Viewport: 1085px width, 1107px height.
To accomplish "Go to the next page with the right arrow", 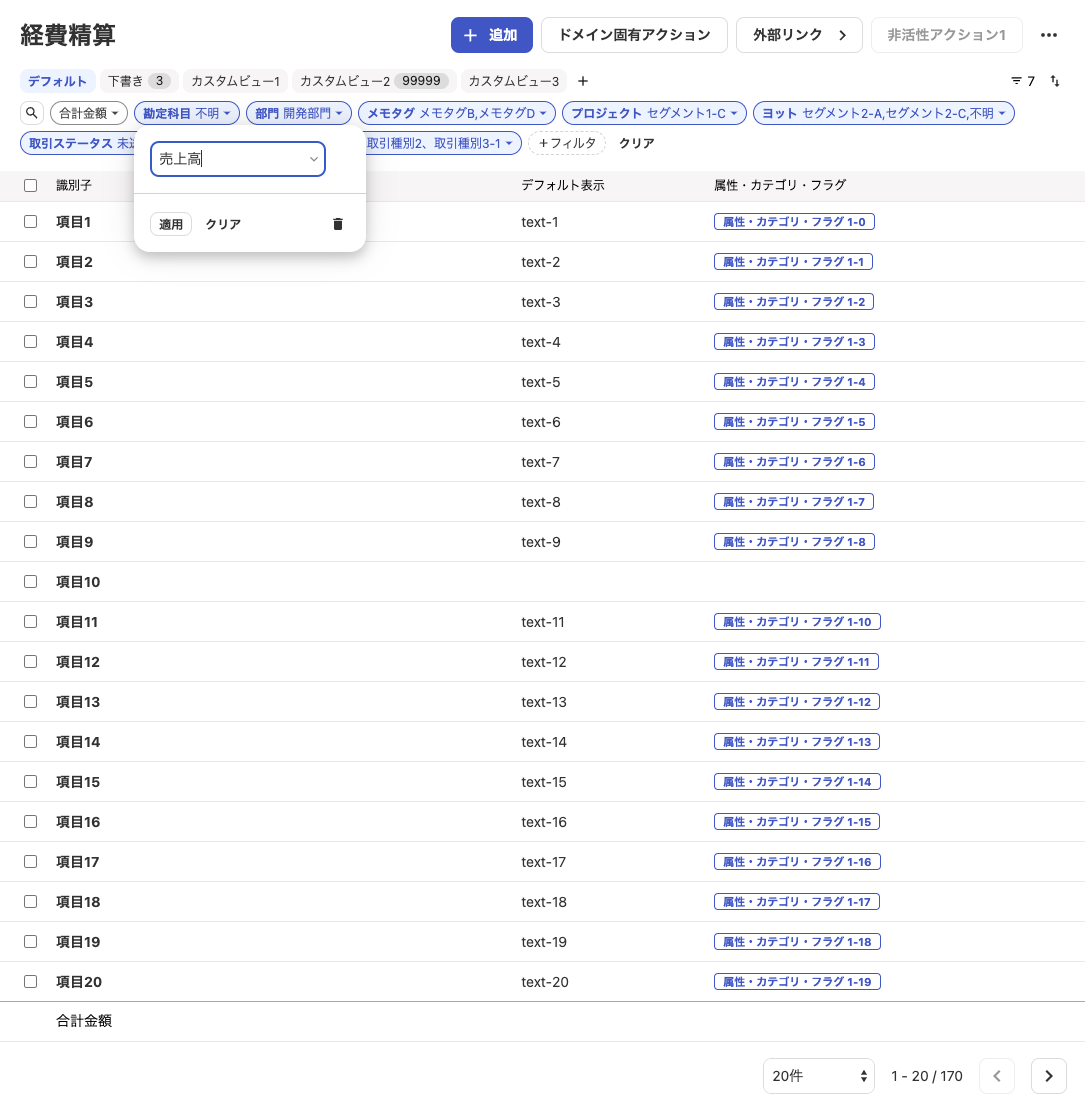I will point(1048,1076).
